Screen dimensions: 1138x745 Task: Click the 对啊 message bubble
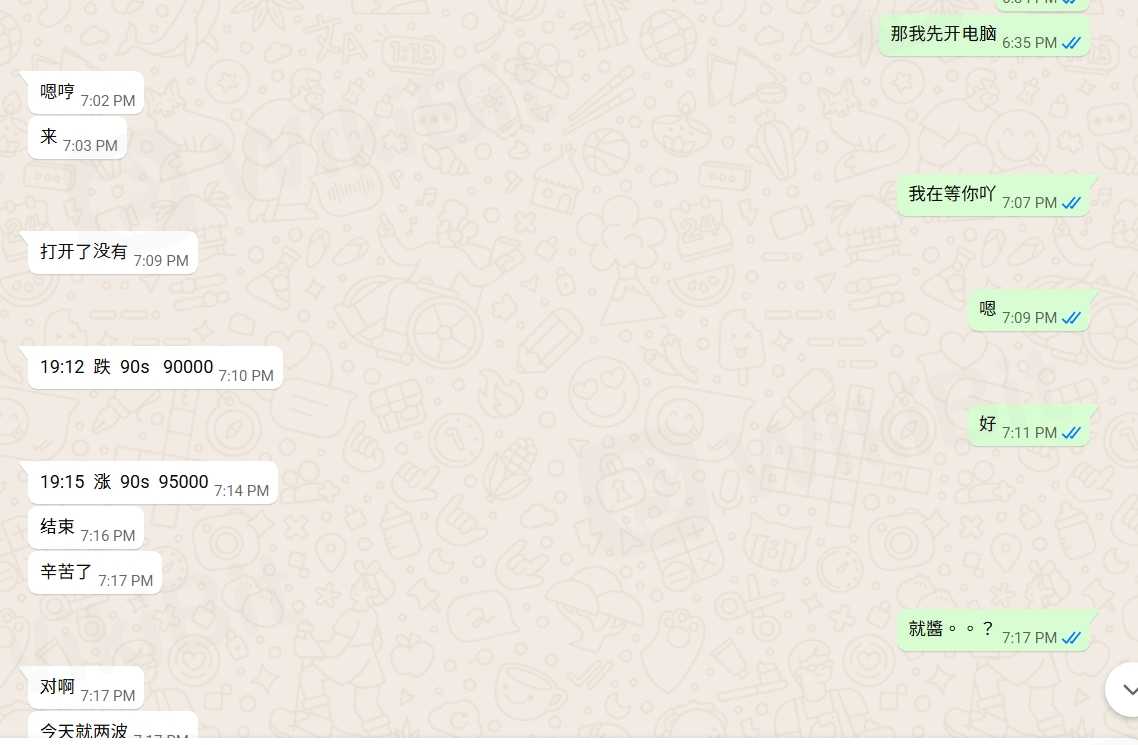coord(86,688)
